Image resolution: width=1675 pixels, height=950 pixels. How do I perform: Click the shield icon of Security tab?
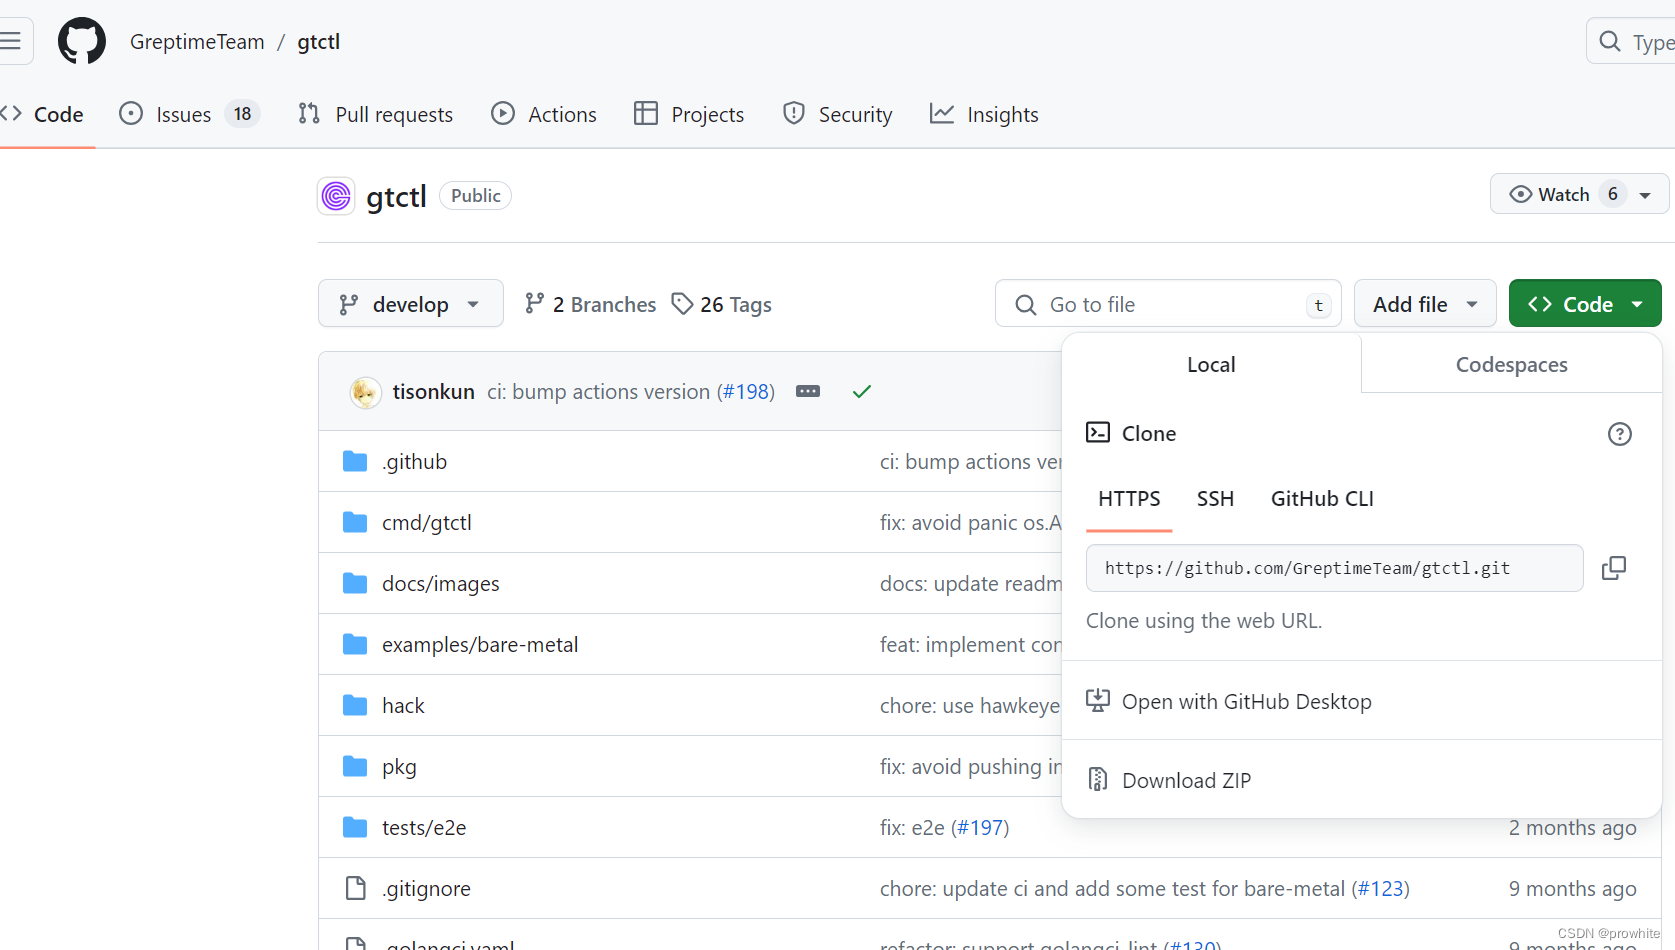tap(794, 113)
